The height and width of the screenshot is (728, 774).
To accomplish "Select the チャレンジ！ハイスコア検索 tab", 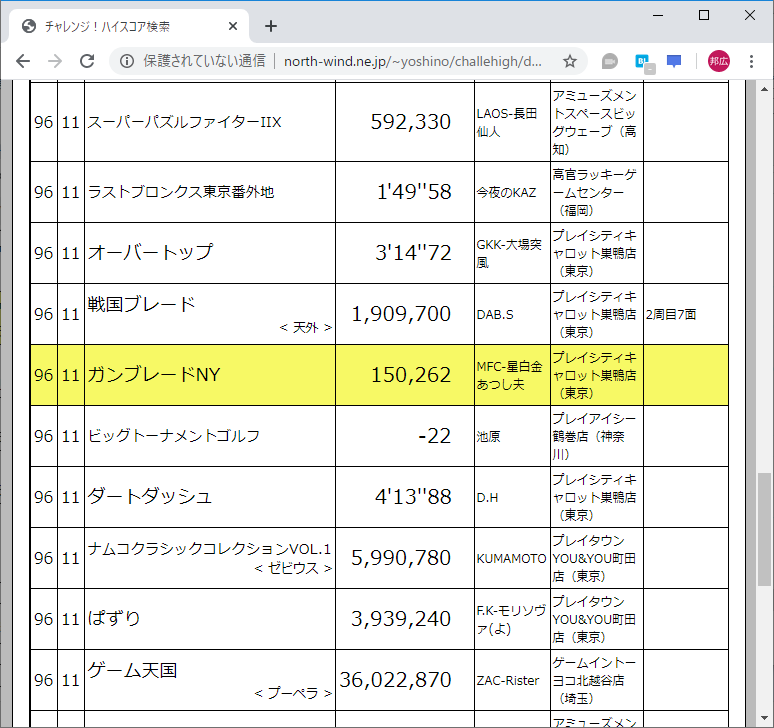I will coord(128,26).
